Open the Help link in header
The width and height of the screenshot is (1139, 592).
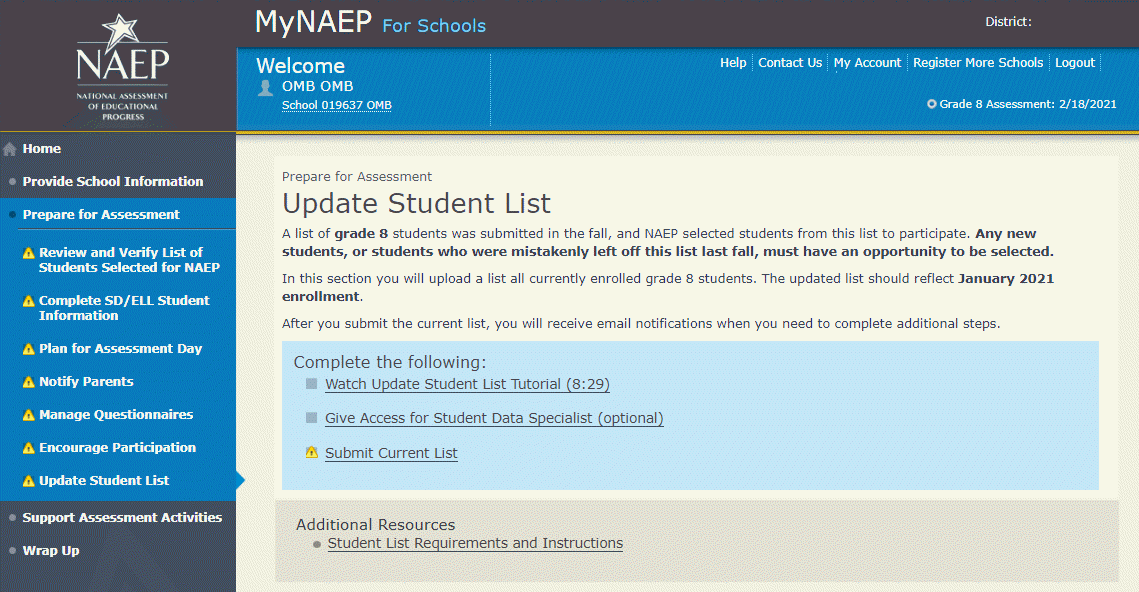[733, 62]
